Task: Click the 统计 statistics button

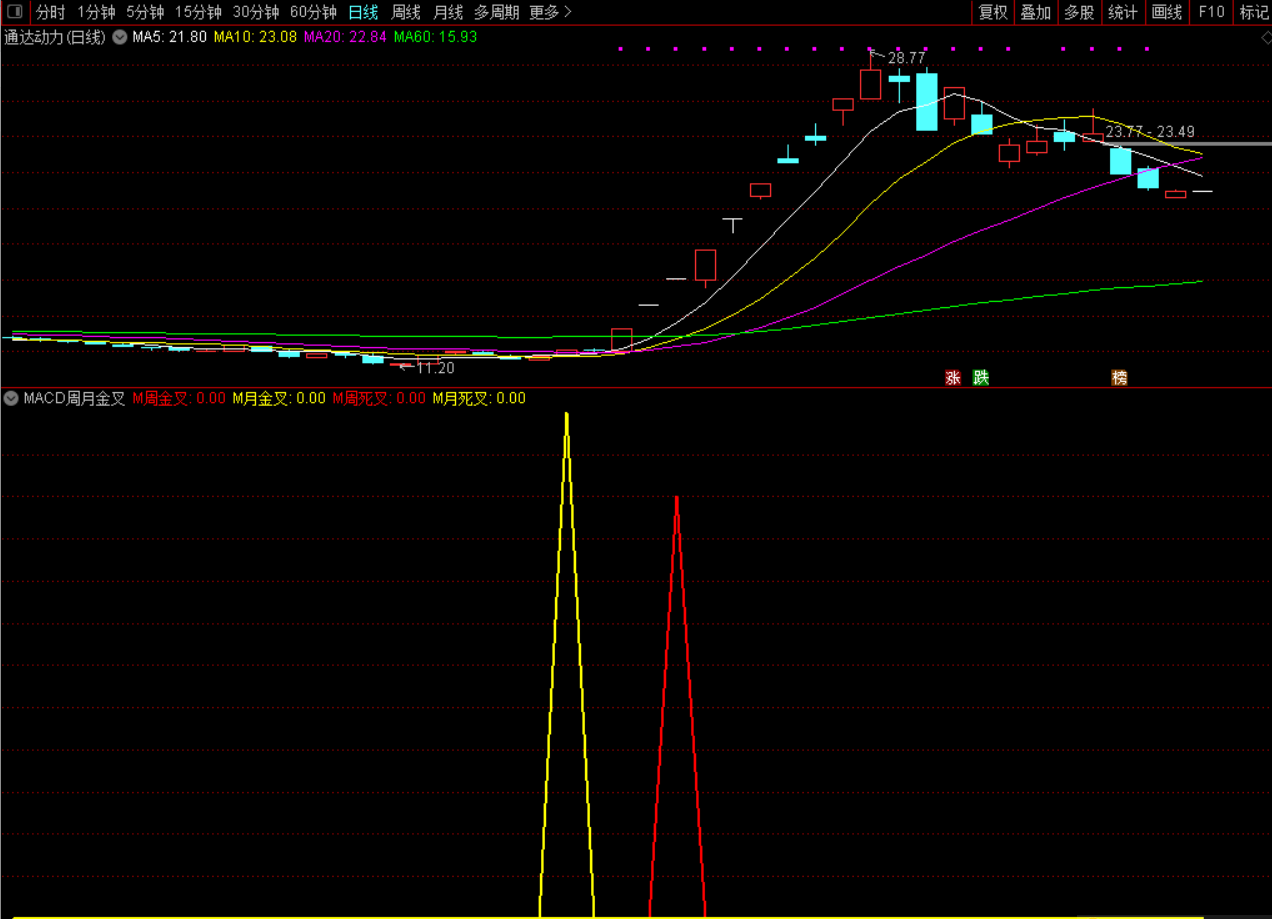Action: (x=1123, y=12)
